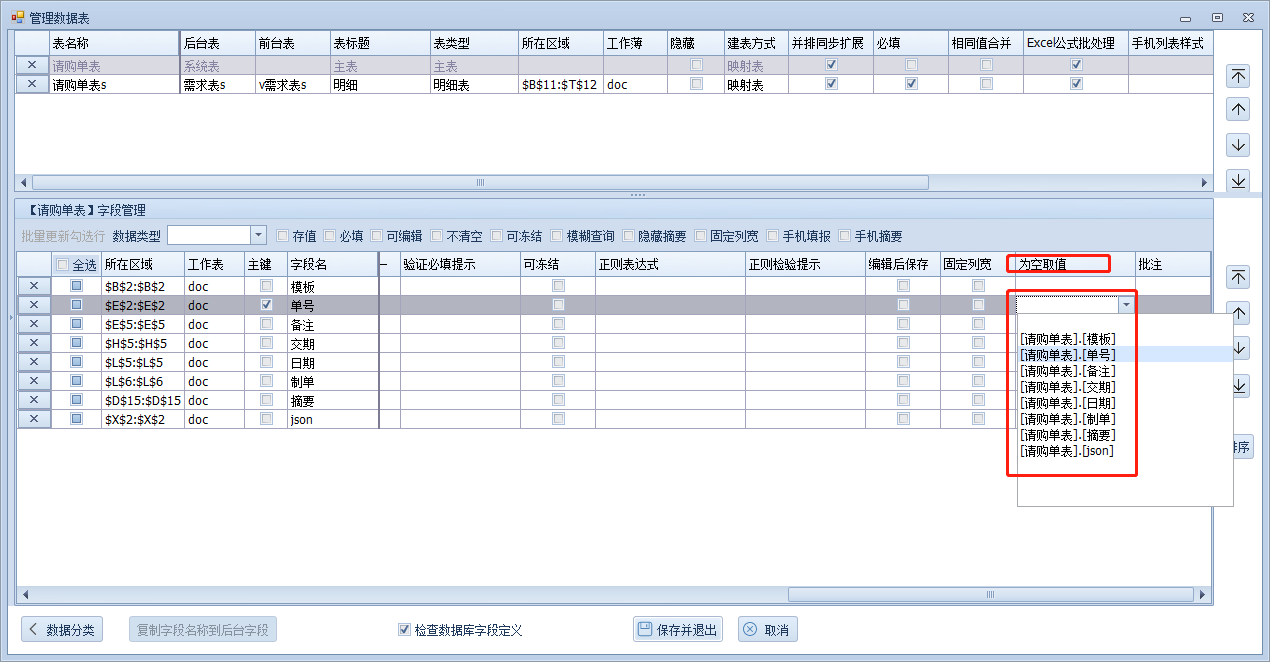Click move-to-top arrow beside field table

[1238, 277]
